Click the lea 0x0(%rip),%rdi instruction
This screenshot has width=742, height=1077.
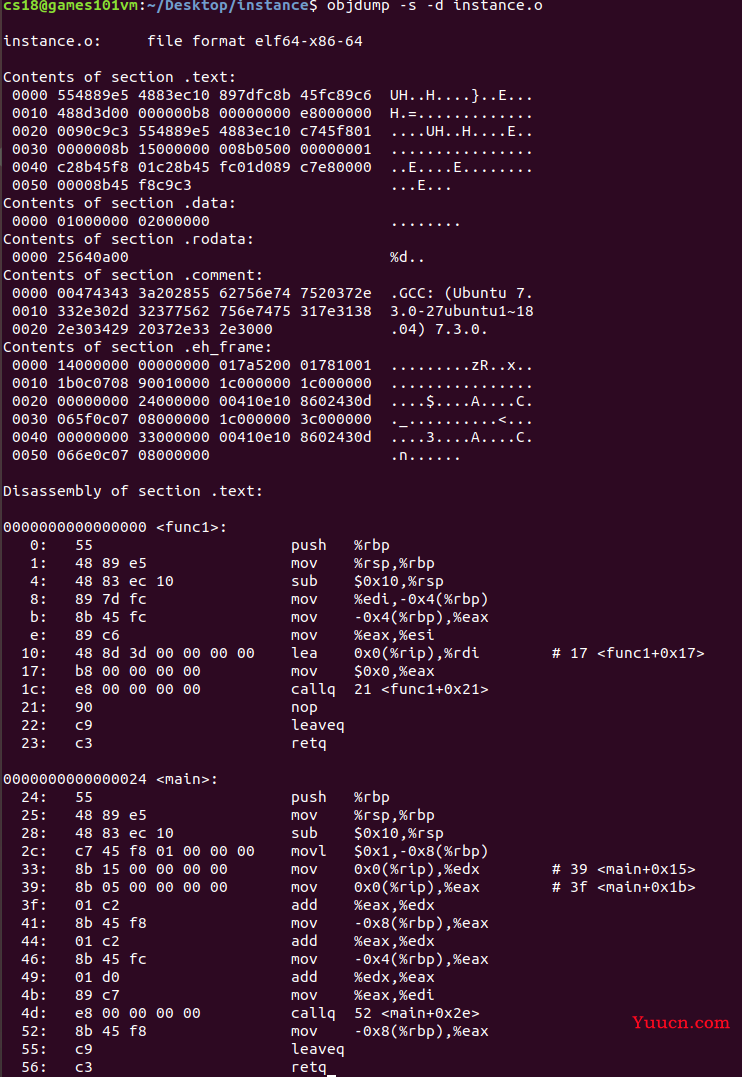tap(385, 653)
